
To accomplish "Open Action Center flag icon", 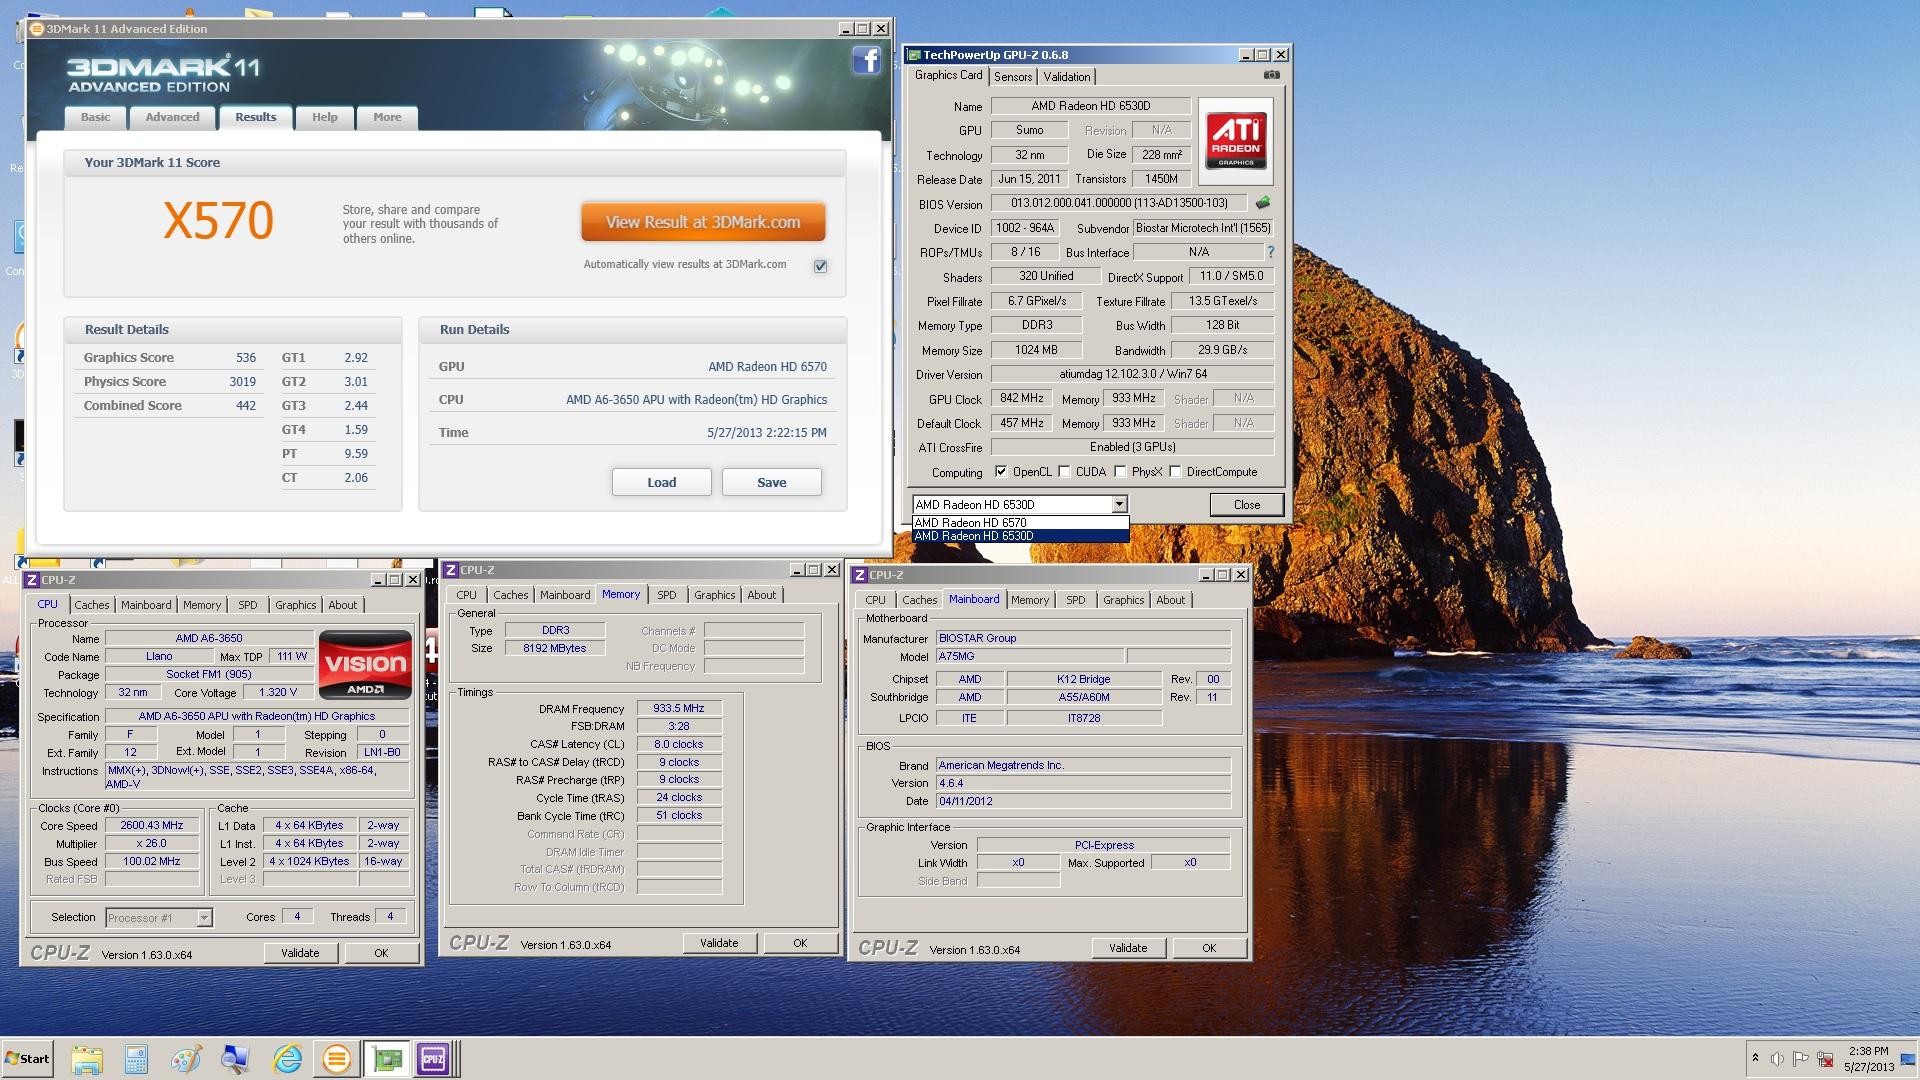I will tap(1801, 1059).
